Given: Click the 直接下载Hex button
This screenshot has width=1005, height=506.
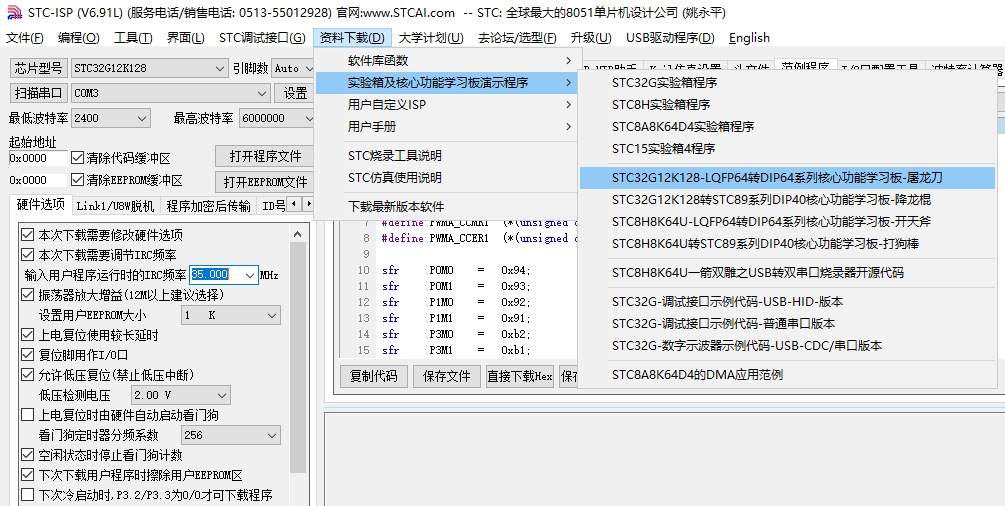Looking at the screenshot, I should click(520, 376).
